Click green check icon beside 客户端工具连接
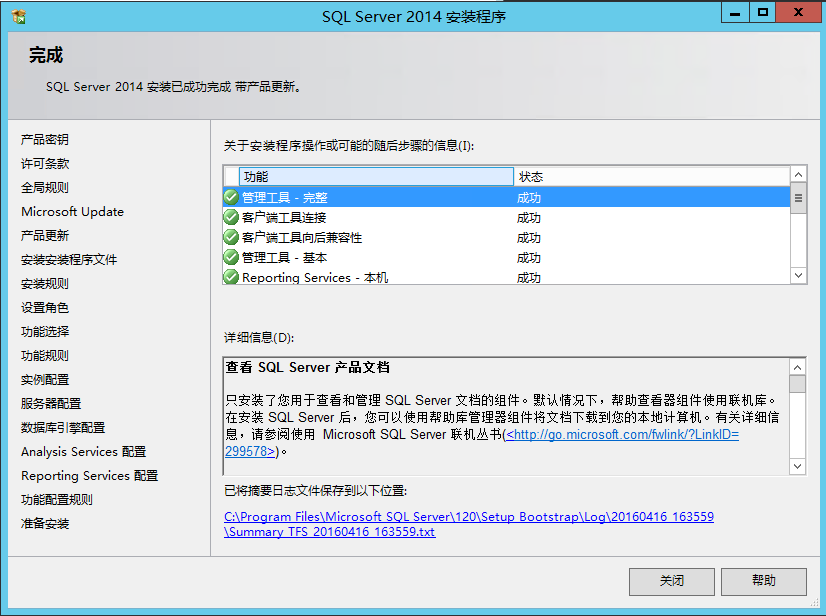 [x=231, y=217]
